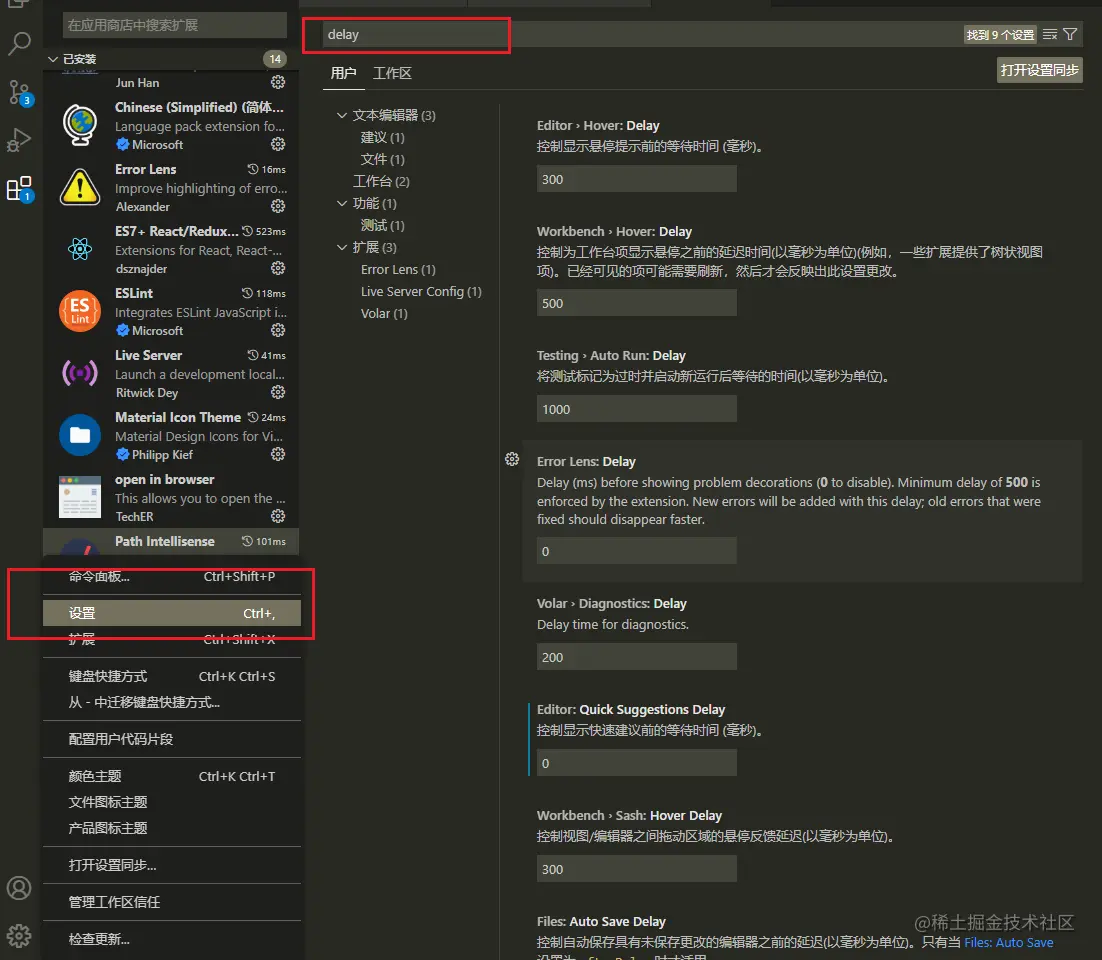The height and width of the screenshot is (960, 1102).
Task: Click the Volar Diagnostics Delay value 200
Action: tap(637, 657)
